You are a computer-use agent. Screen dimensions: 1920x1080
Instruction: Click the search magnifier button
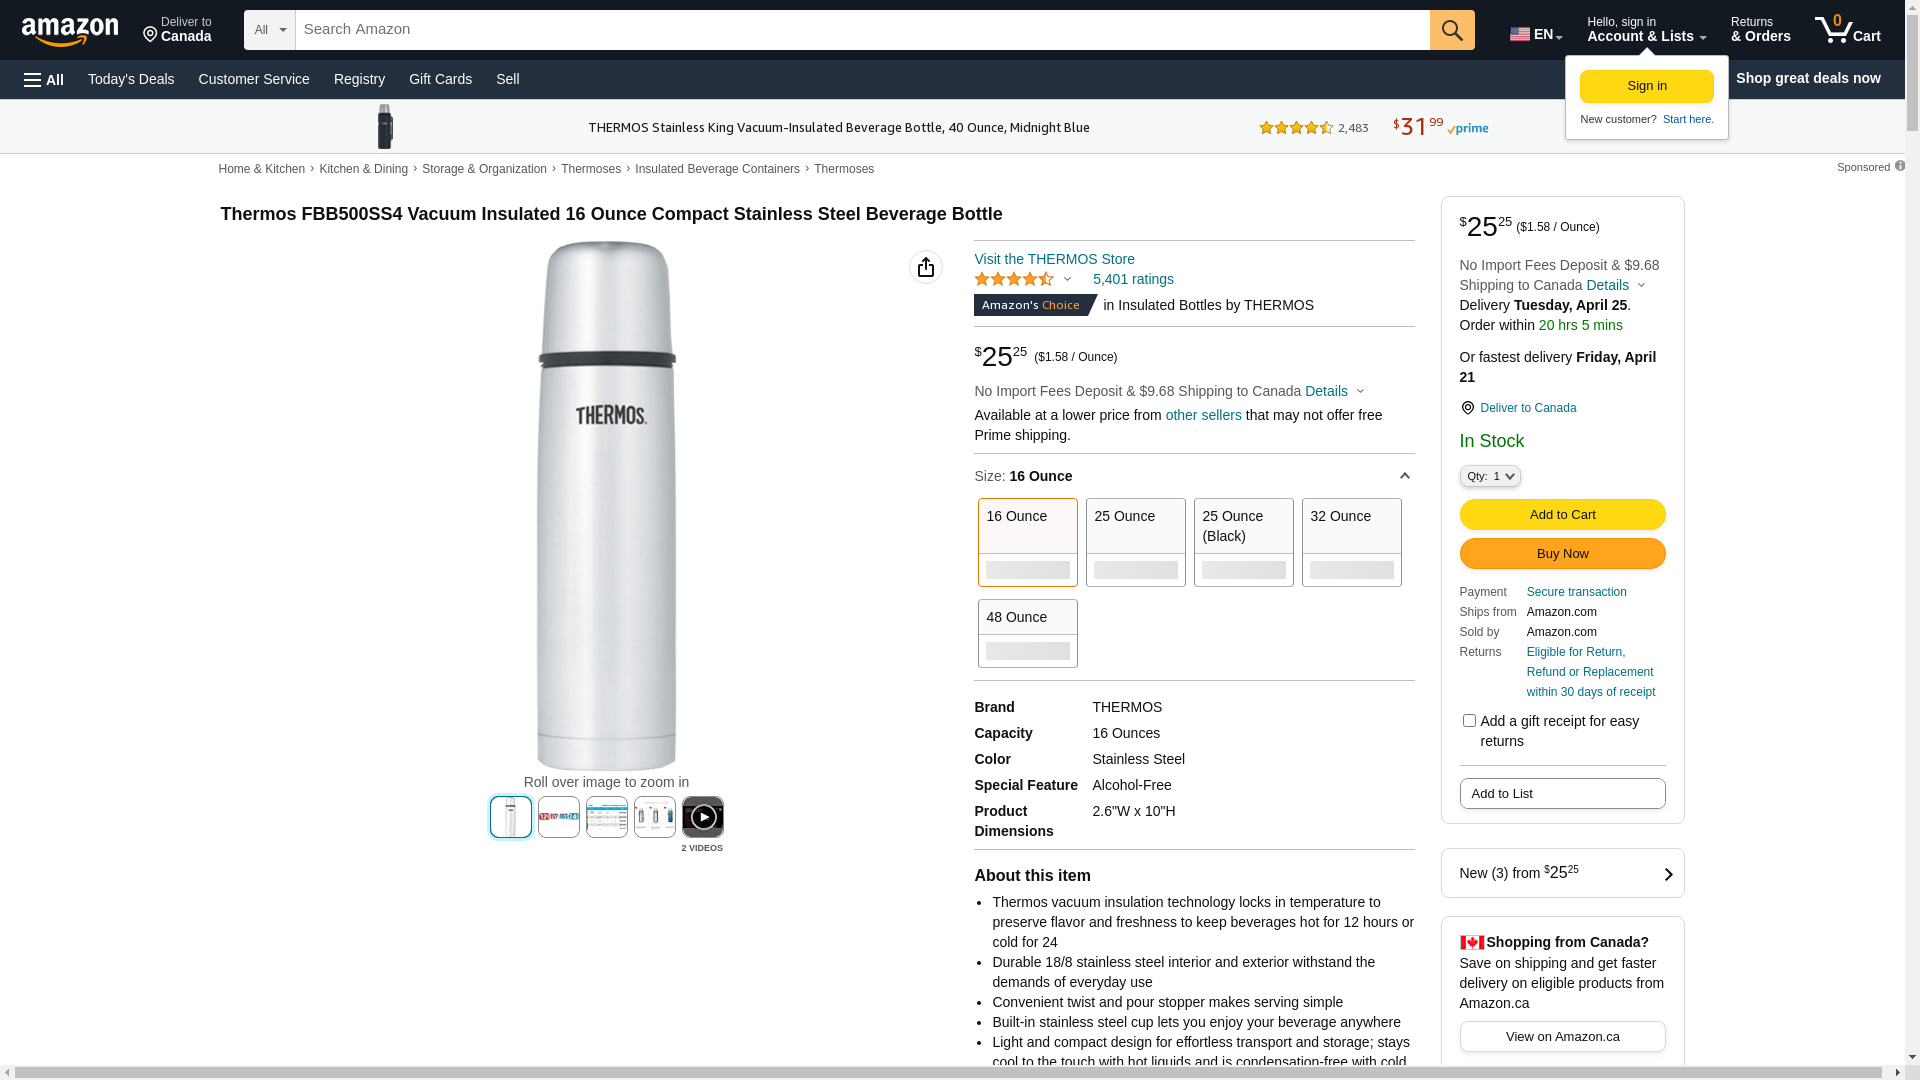tap(1451, 30)
